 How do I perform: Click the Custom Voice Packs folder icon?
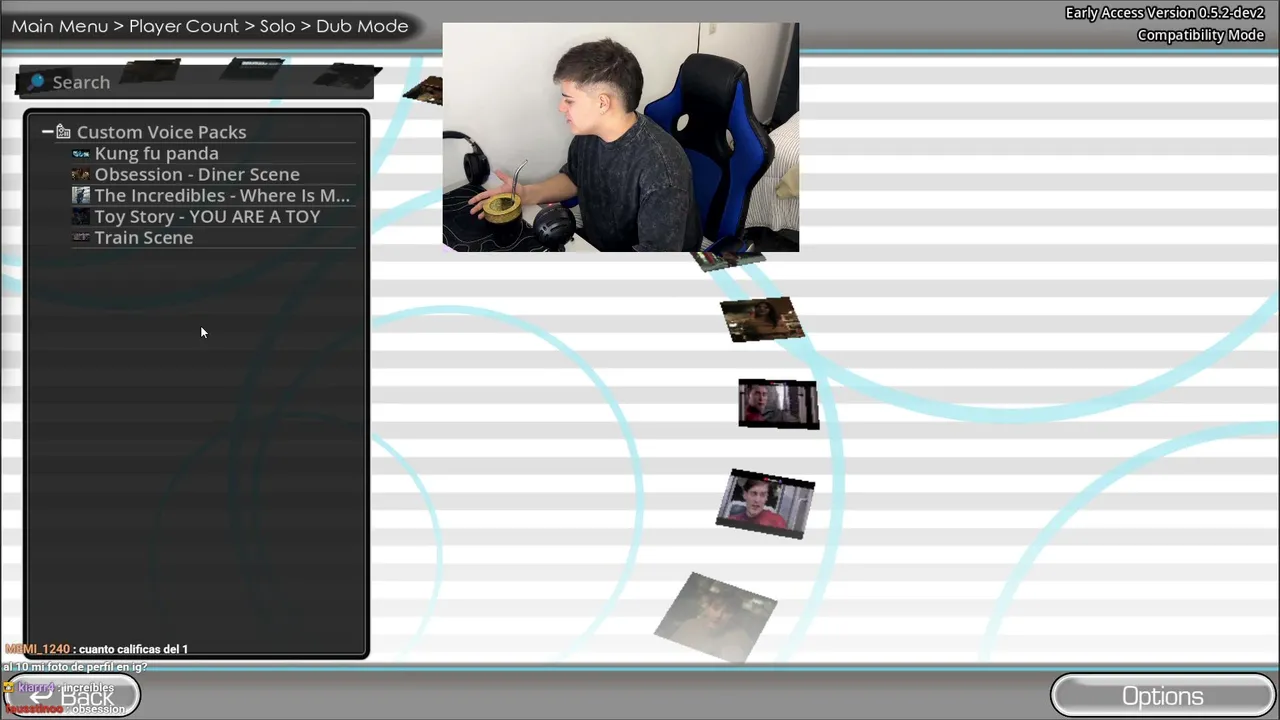(x=63, y=132)
